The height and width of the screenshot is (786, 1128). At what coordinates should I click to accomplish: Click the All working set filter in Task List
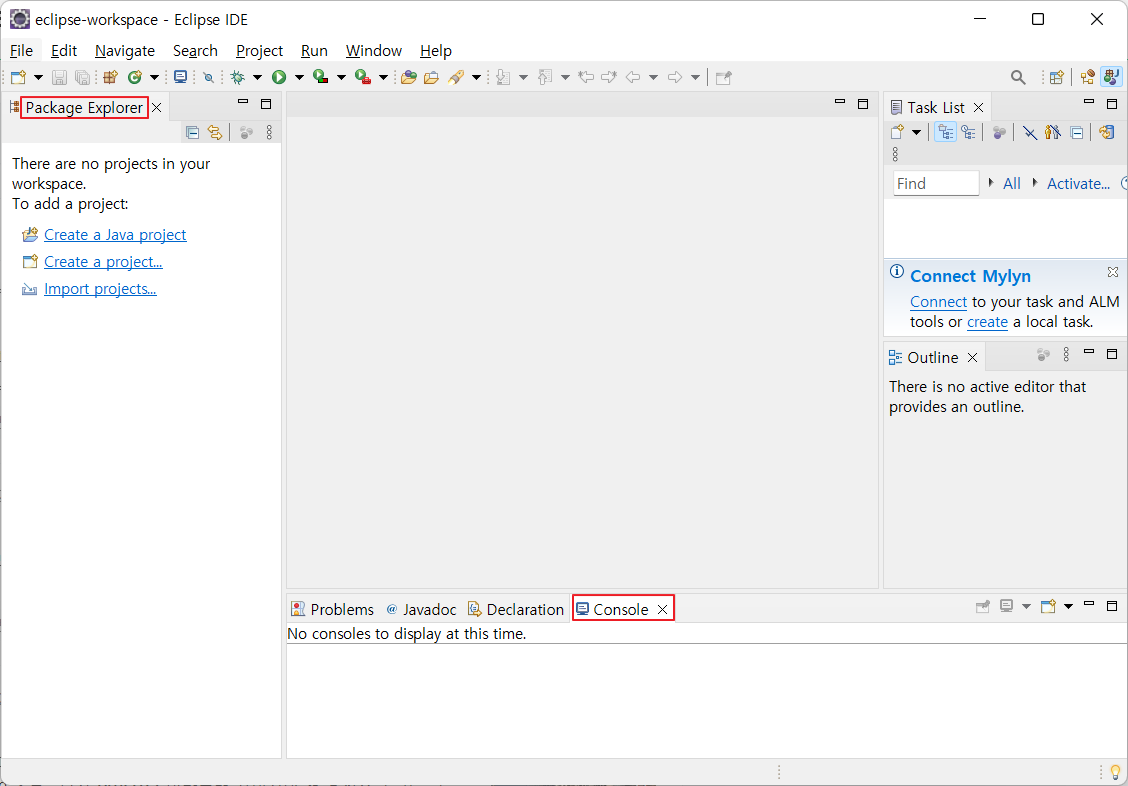(1011, 183)
